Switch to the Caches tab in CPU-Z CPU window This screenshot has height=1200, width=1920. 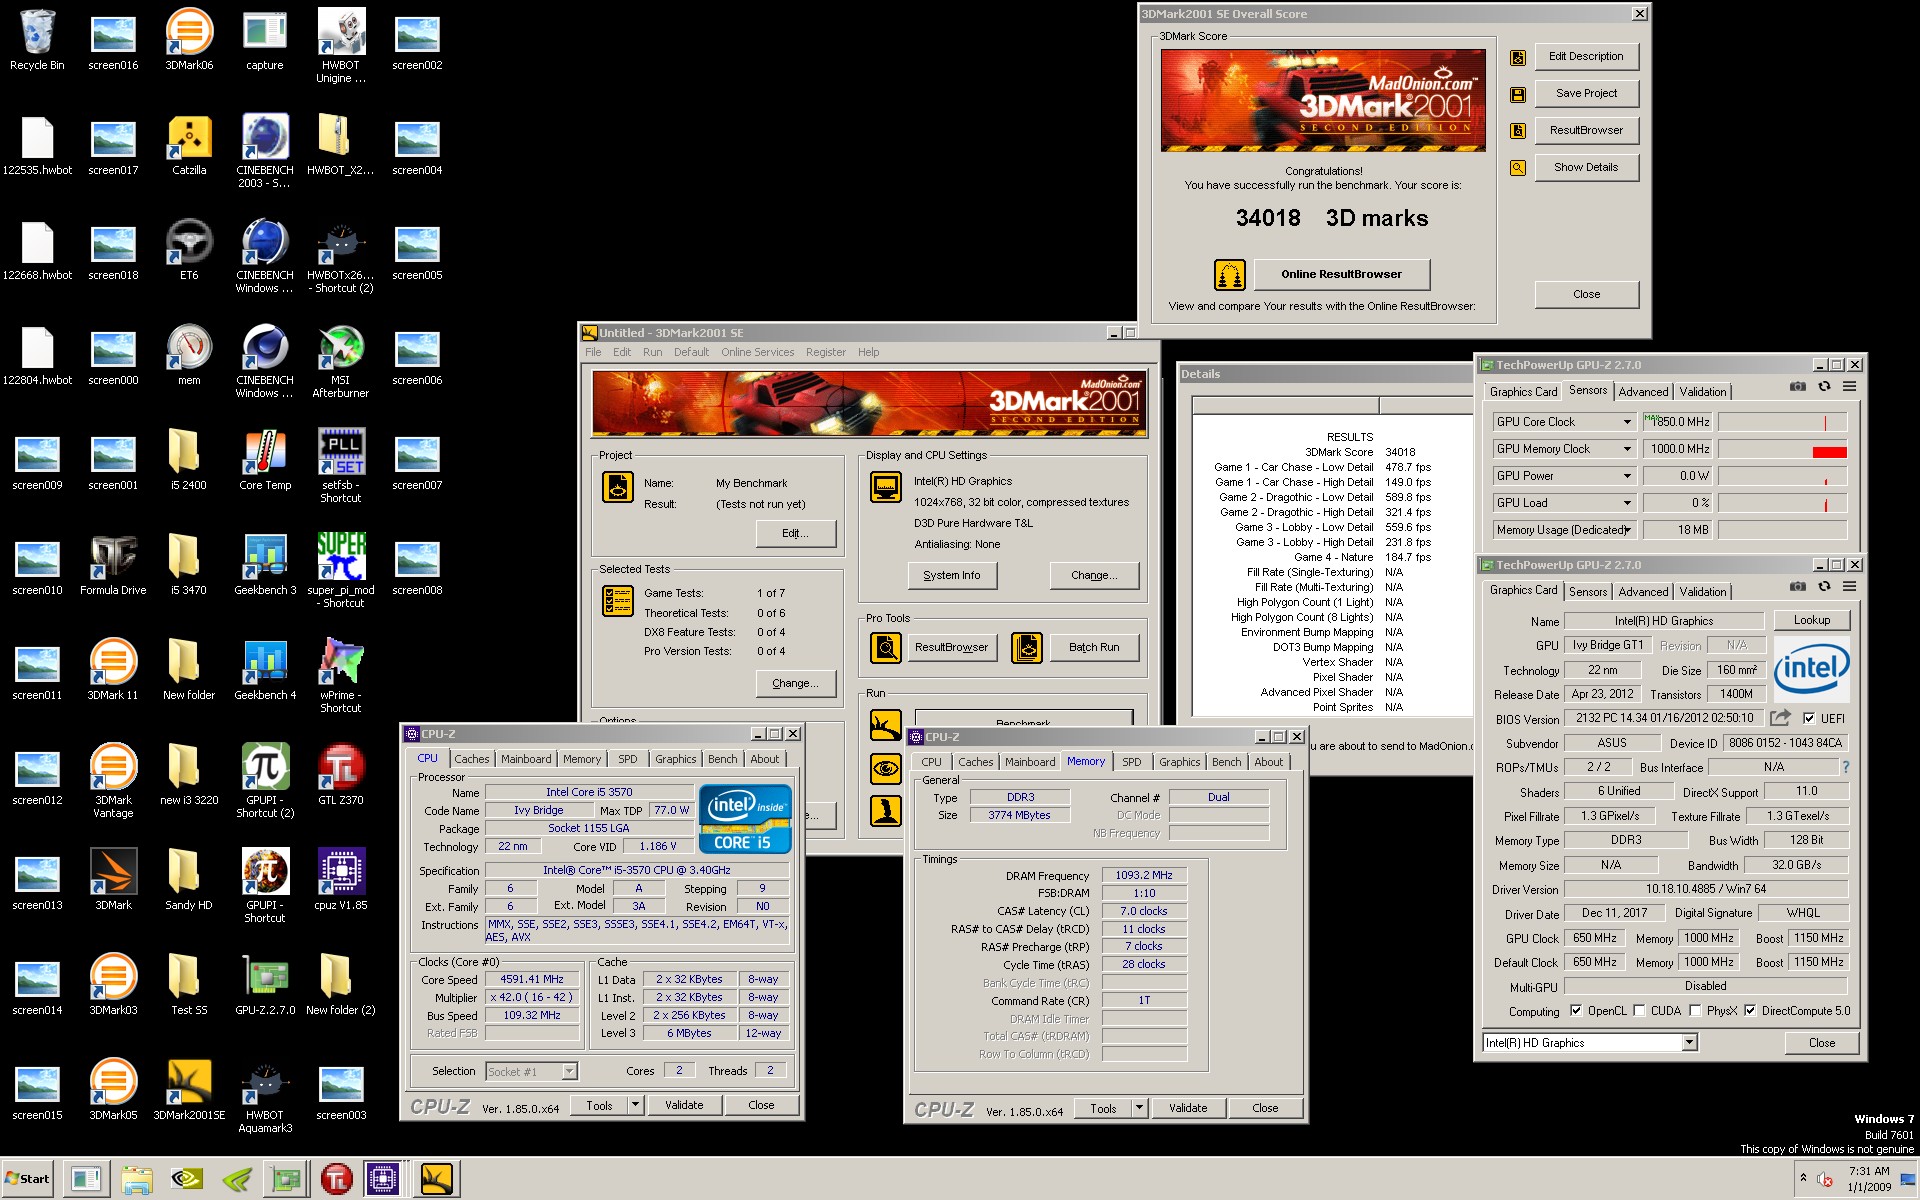[x=472, y=759]
